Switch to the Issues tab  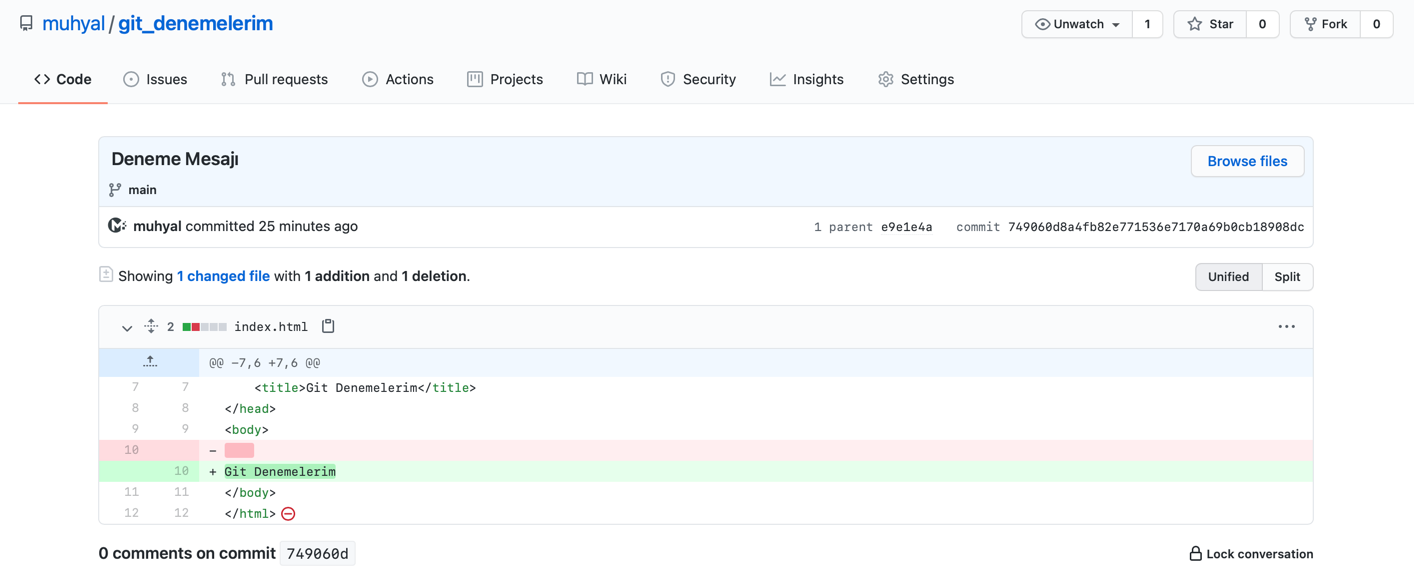[155, 79]
